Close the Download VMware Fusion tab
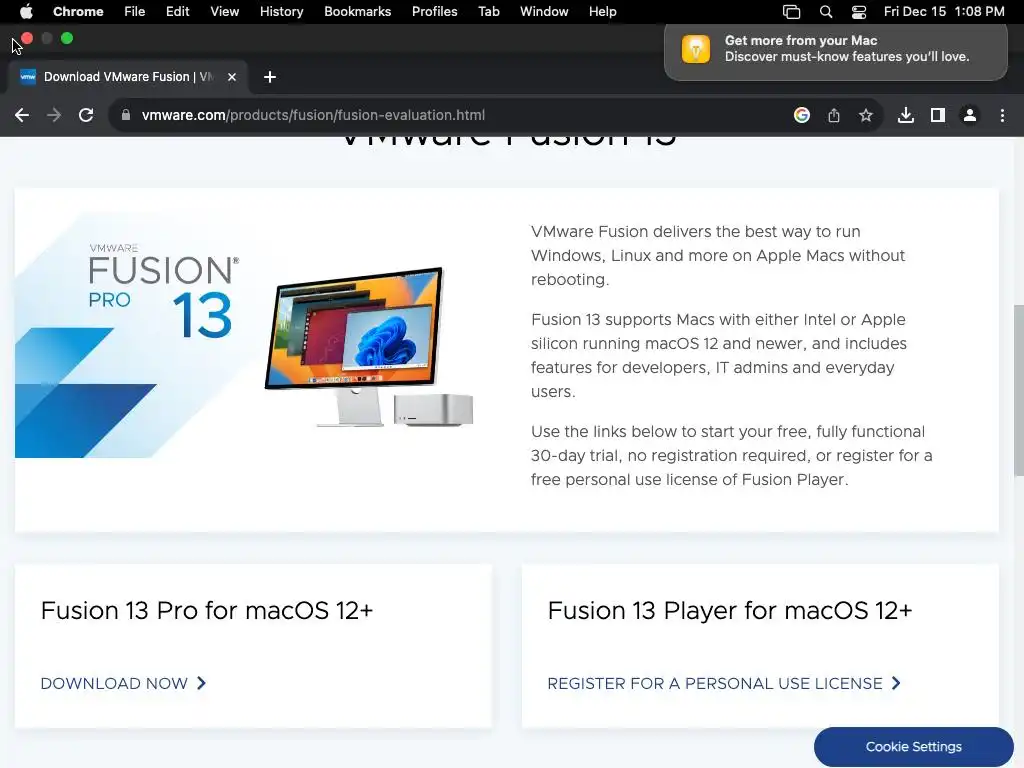Image resolution: width=1024 pixels, height=768 pixels. (x=232, y=77)
